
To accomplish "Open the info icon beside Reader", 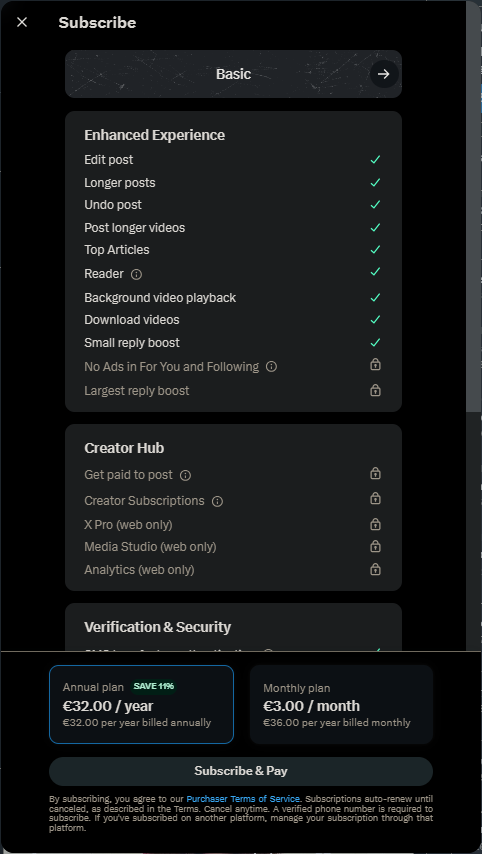I will point(137,274).
